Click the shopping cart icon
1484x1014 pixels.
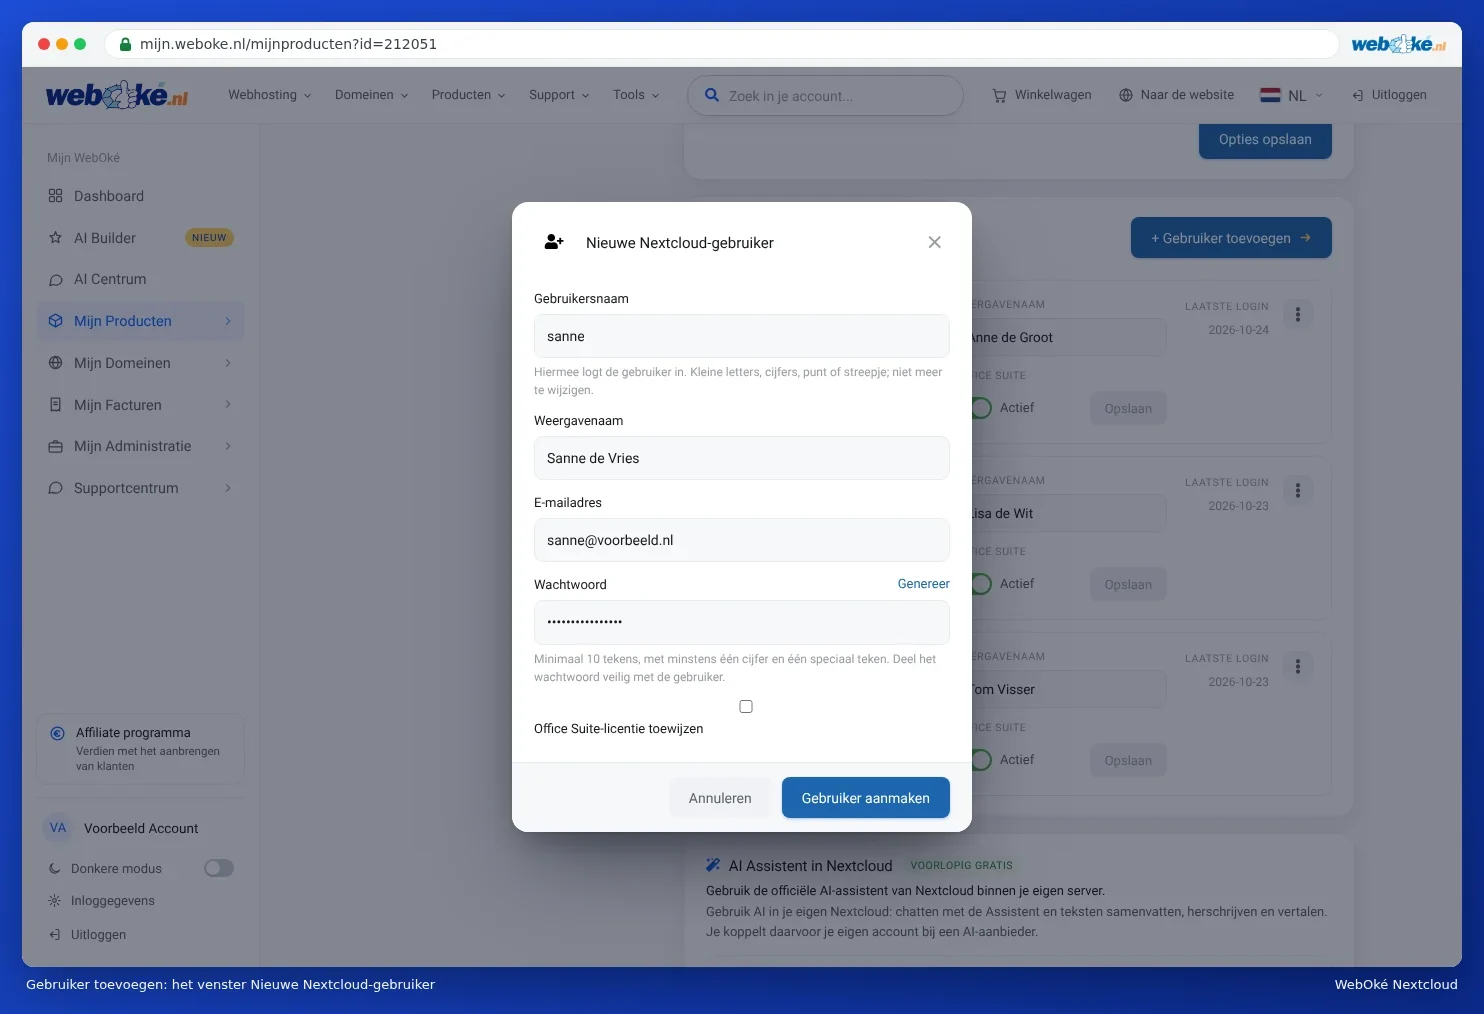999,96
